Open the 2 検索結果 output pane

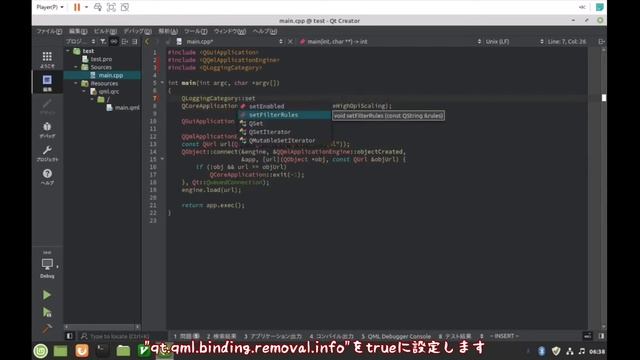click(221, 336)
